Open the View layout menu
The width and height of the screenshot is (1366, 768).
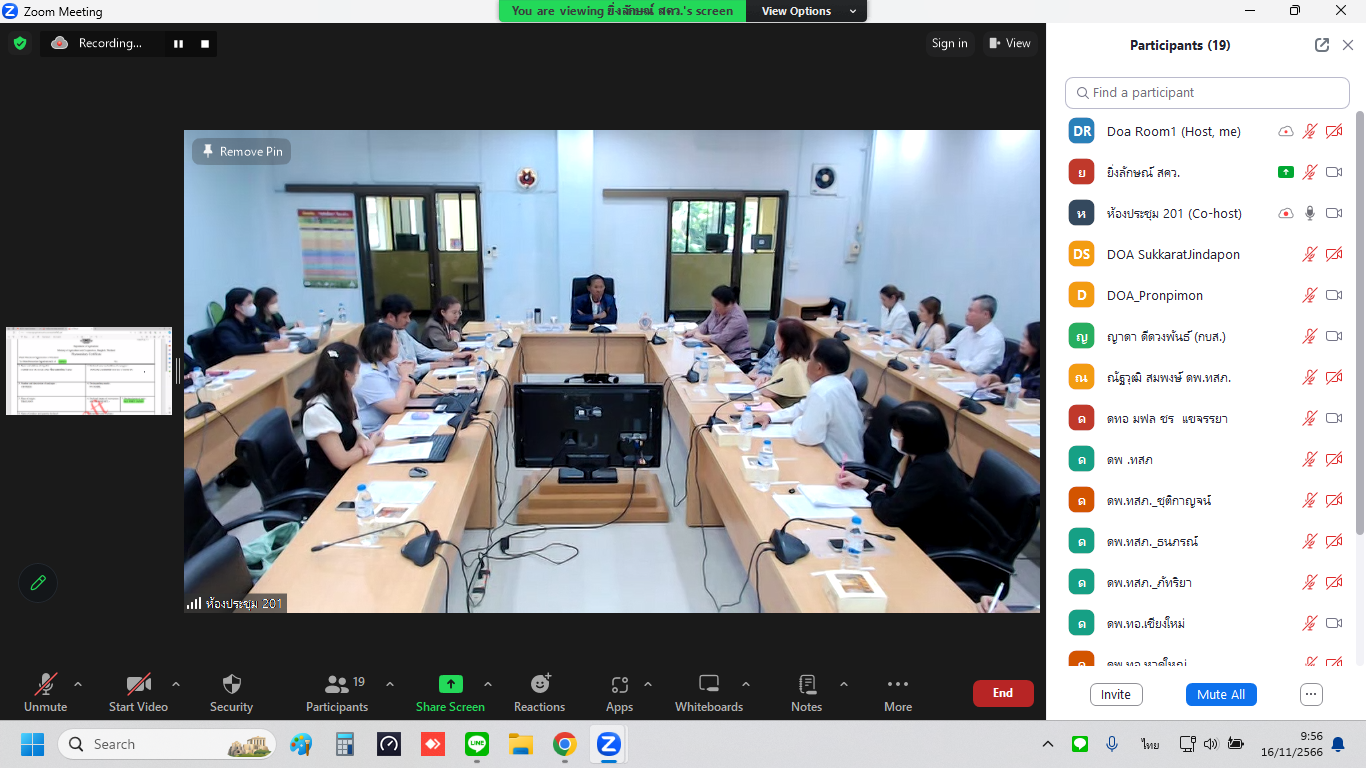pyautogui.click(x=1009, y=43)
